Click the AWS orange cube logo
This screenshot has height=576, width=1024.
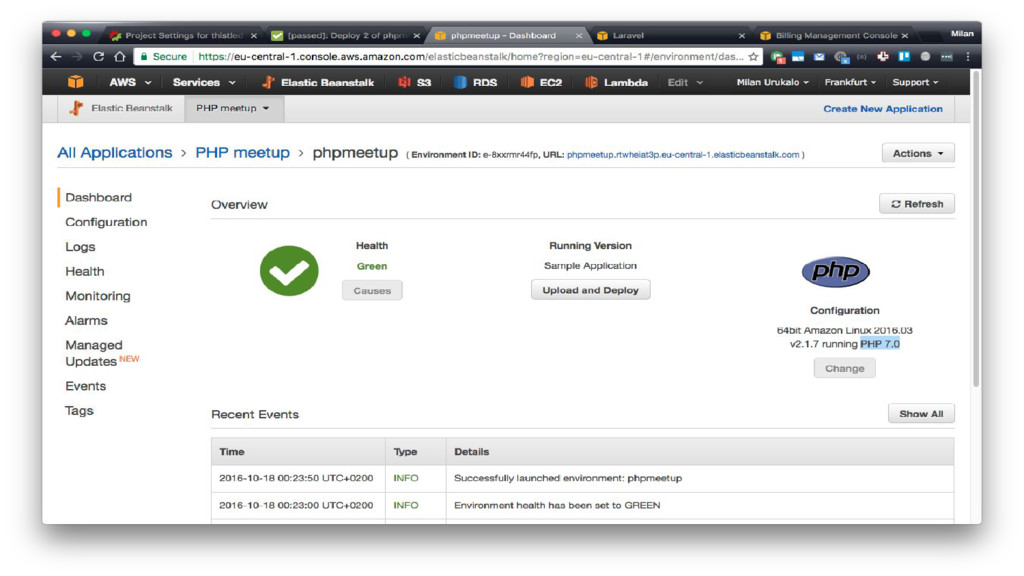76,82
